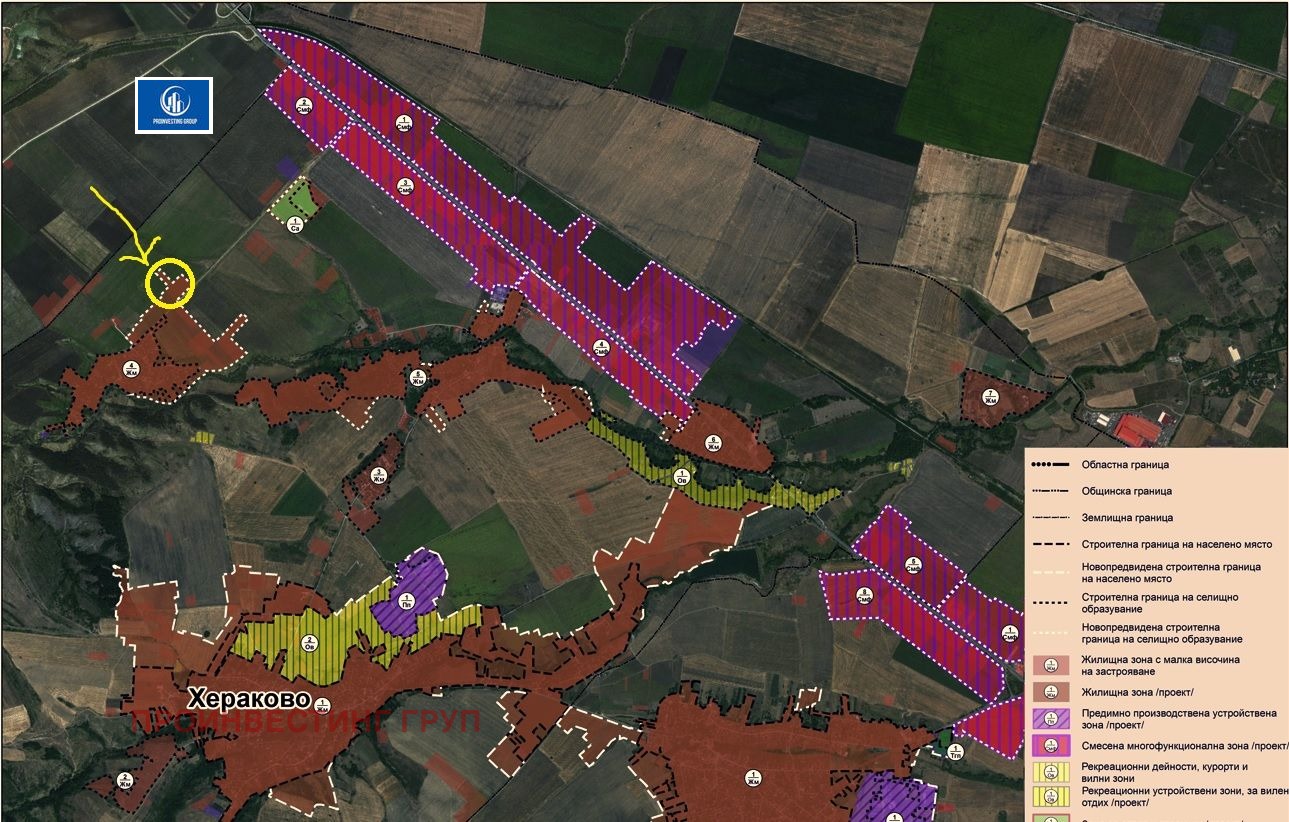The image size is (1289, 822).
Task: Select the 6 Жм zone marker
Action: click(713, 442)
